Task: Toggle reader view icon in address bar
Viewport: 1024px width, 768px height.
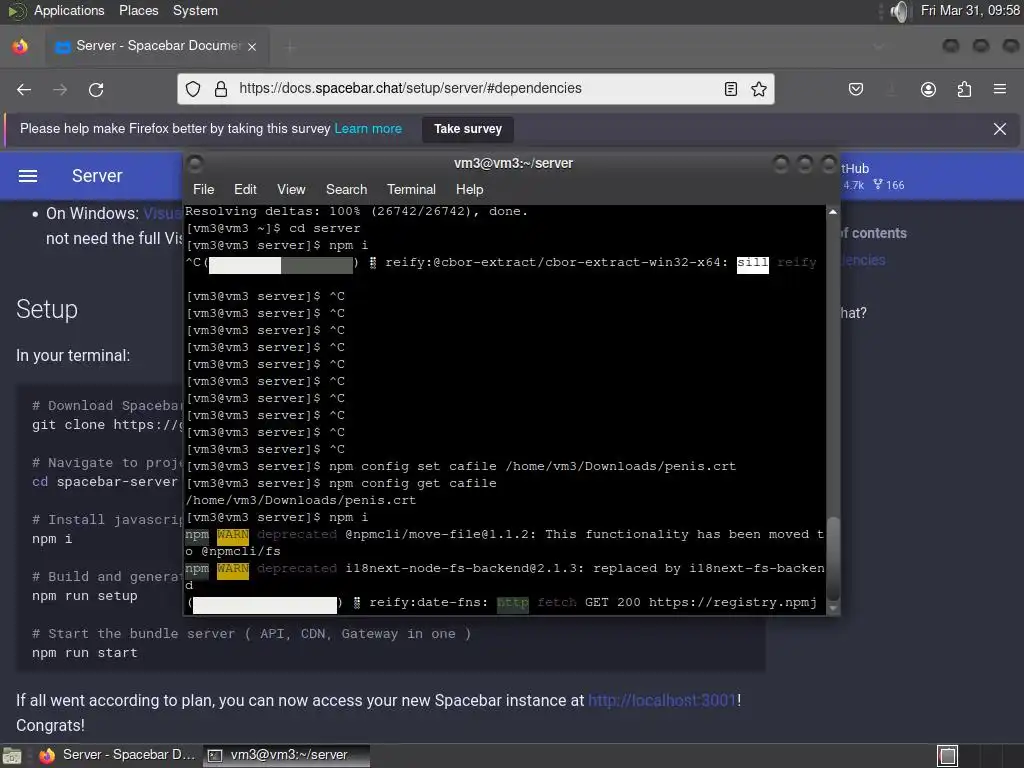Action: point(731,89)
